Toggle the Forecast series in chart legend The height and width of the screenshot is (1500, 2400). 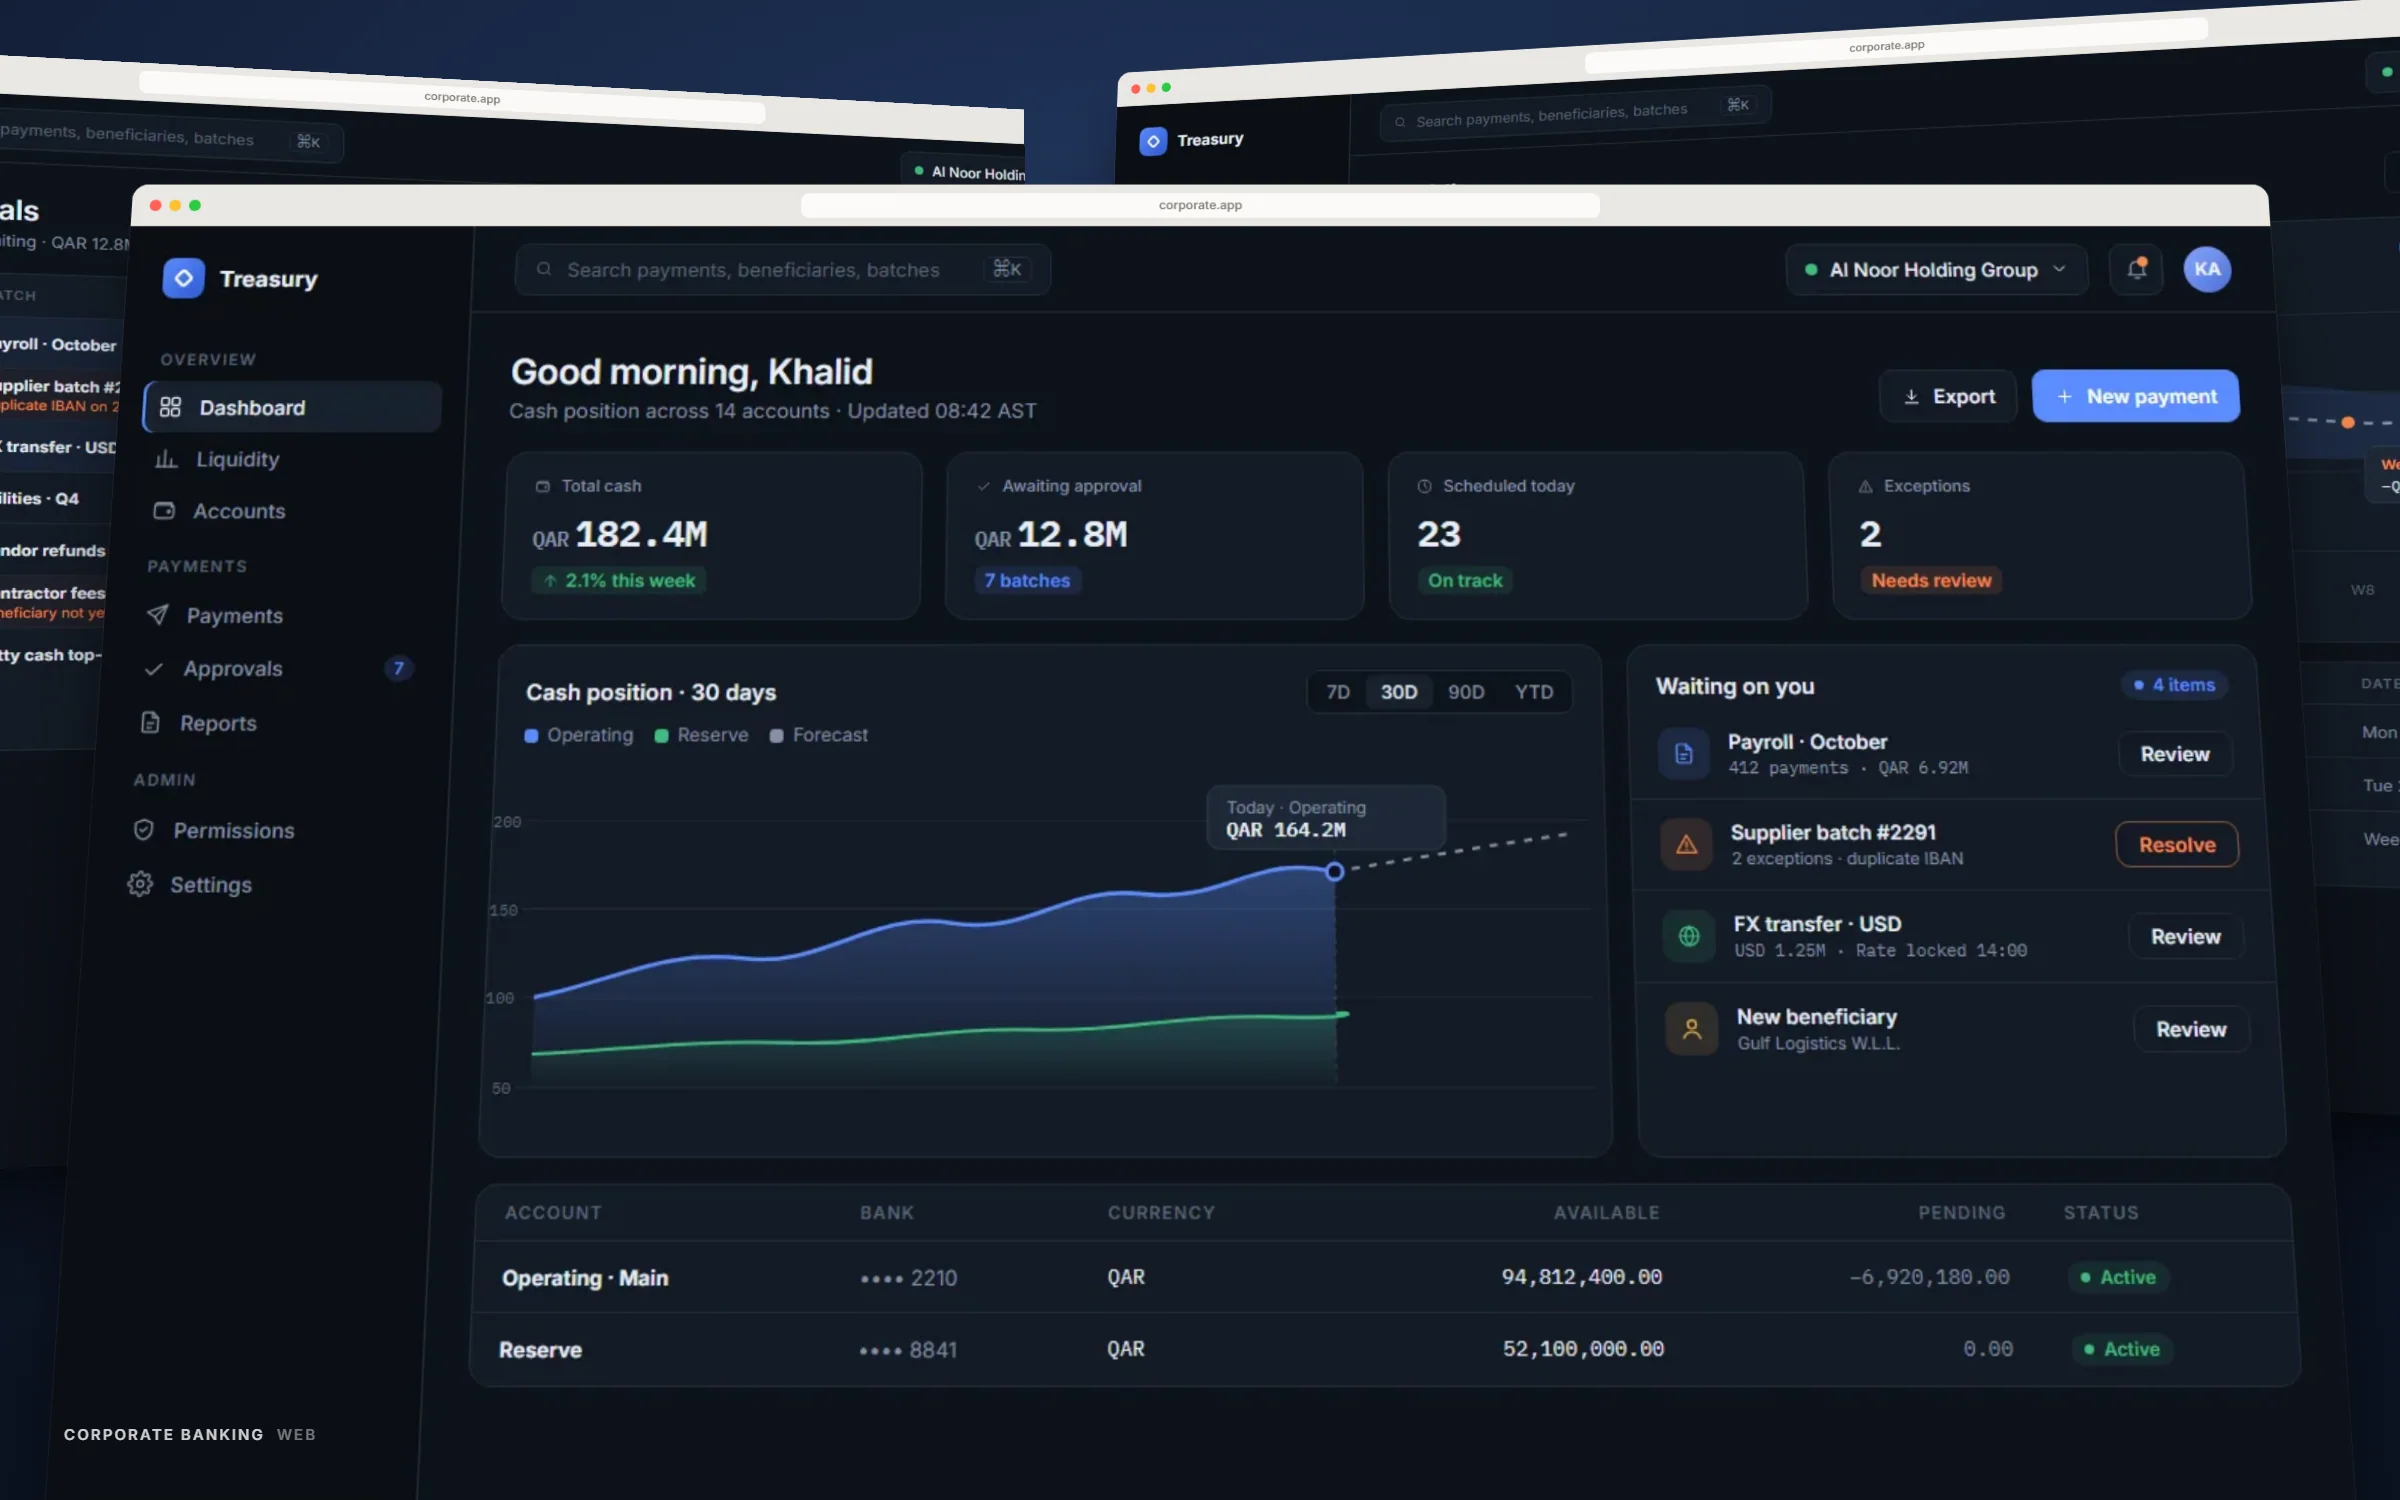[x=818, y=735]
